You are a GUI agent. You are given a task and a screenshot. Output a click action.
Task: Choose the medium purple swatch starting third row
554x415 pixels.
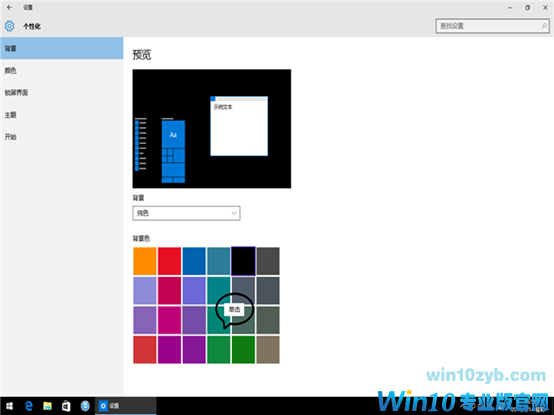pos(145,320)
